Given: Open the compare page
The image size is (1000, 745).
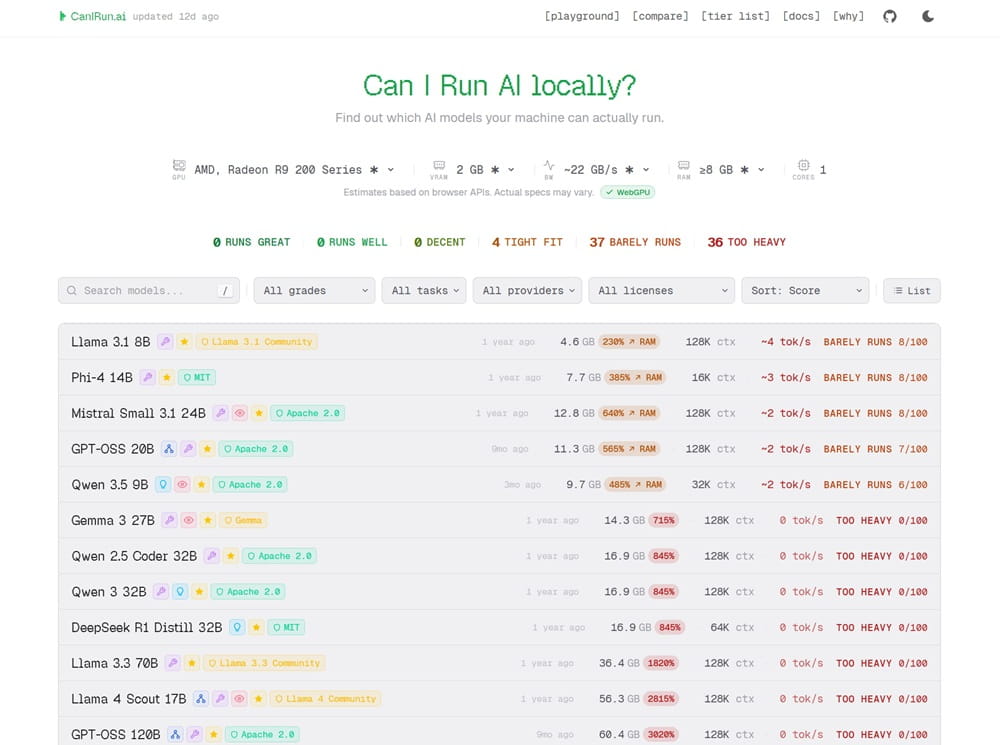Looking at the screenshot, I should [660, 17].
